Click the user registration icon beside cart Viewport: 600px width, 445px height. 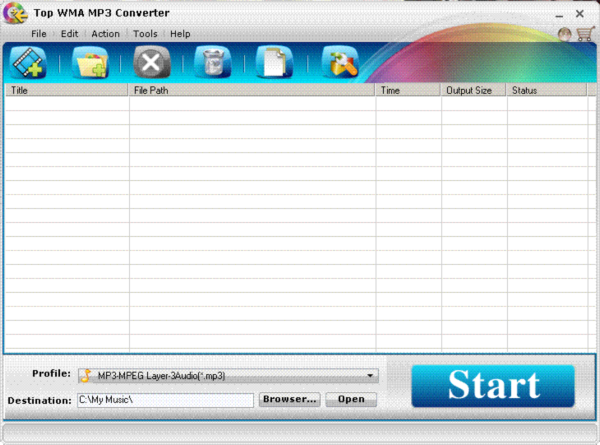click(x=564, y=34)
